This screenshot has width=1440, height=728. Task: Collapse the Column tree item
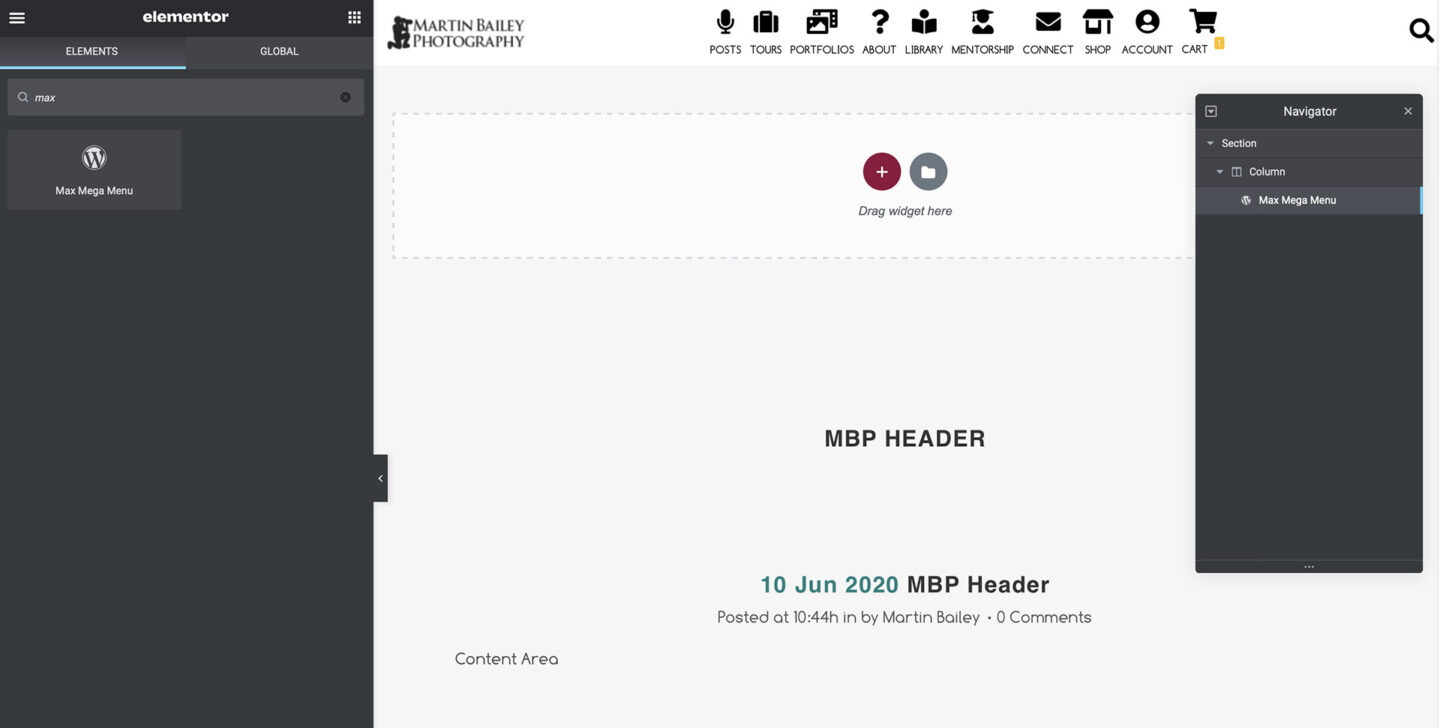(1220, 172)
